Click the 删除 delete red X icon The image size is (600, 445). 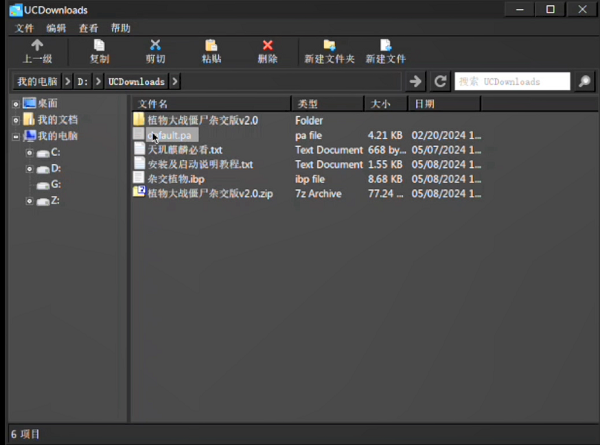(x=267, y=46)
